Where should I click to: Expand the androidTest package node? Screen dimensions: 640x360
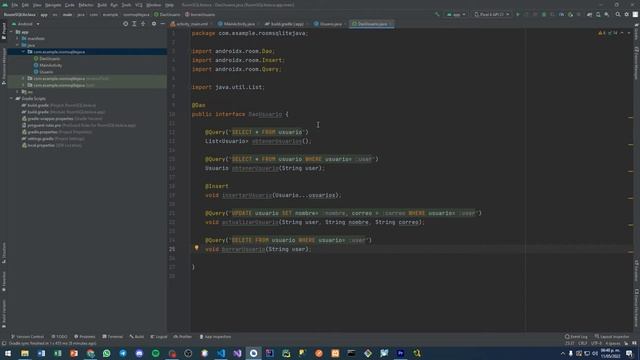point(24,78)
